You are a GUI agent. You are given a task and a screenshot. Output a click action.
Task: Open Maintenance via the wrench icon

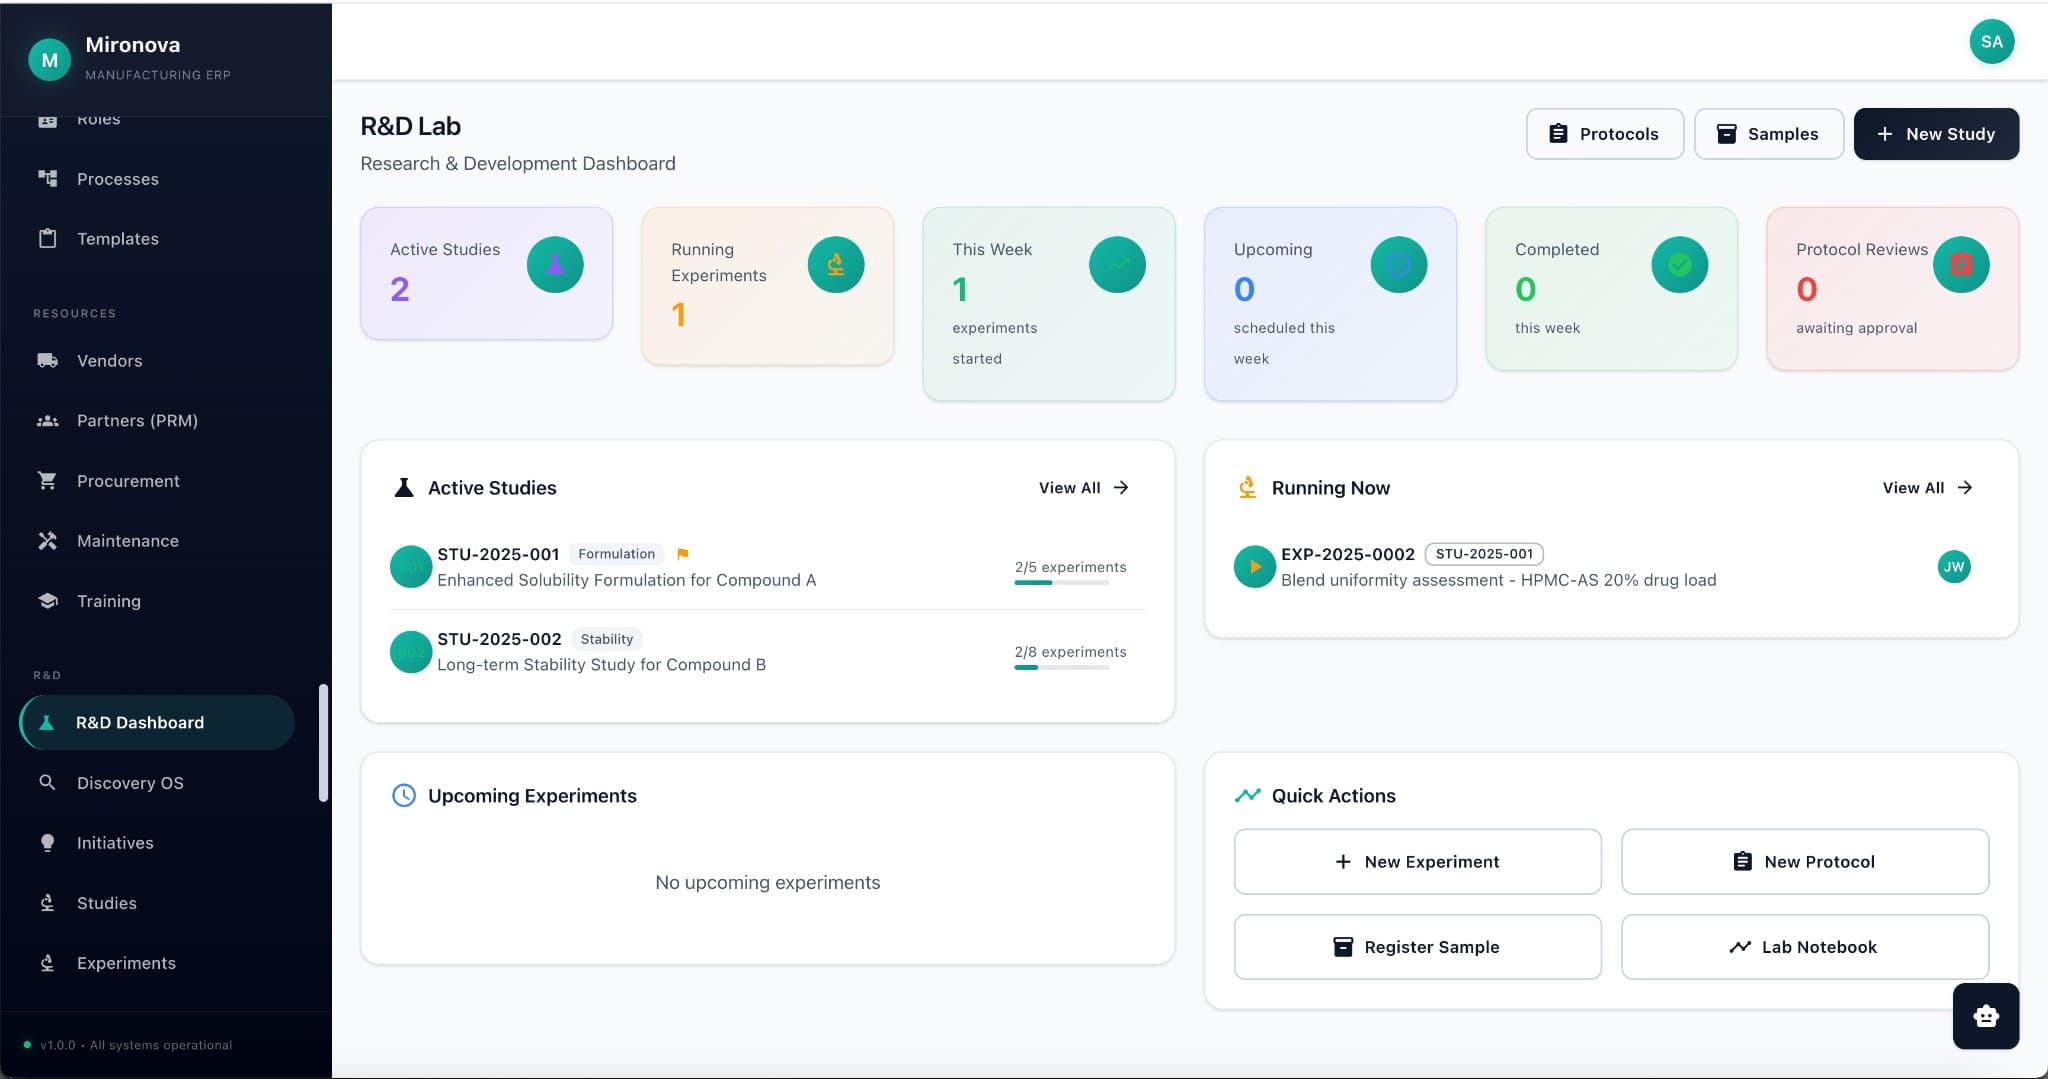click(47, 540)
